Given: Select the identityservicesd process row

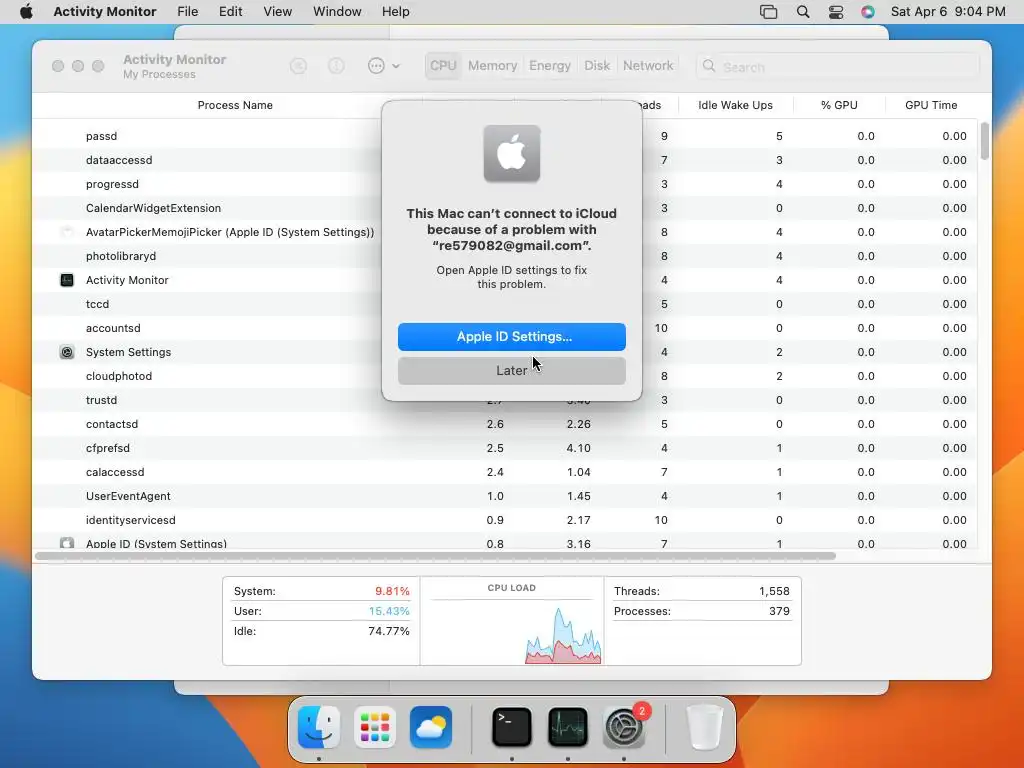Looking at the screenshot, I should [x=505, y=520].
